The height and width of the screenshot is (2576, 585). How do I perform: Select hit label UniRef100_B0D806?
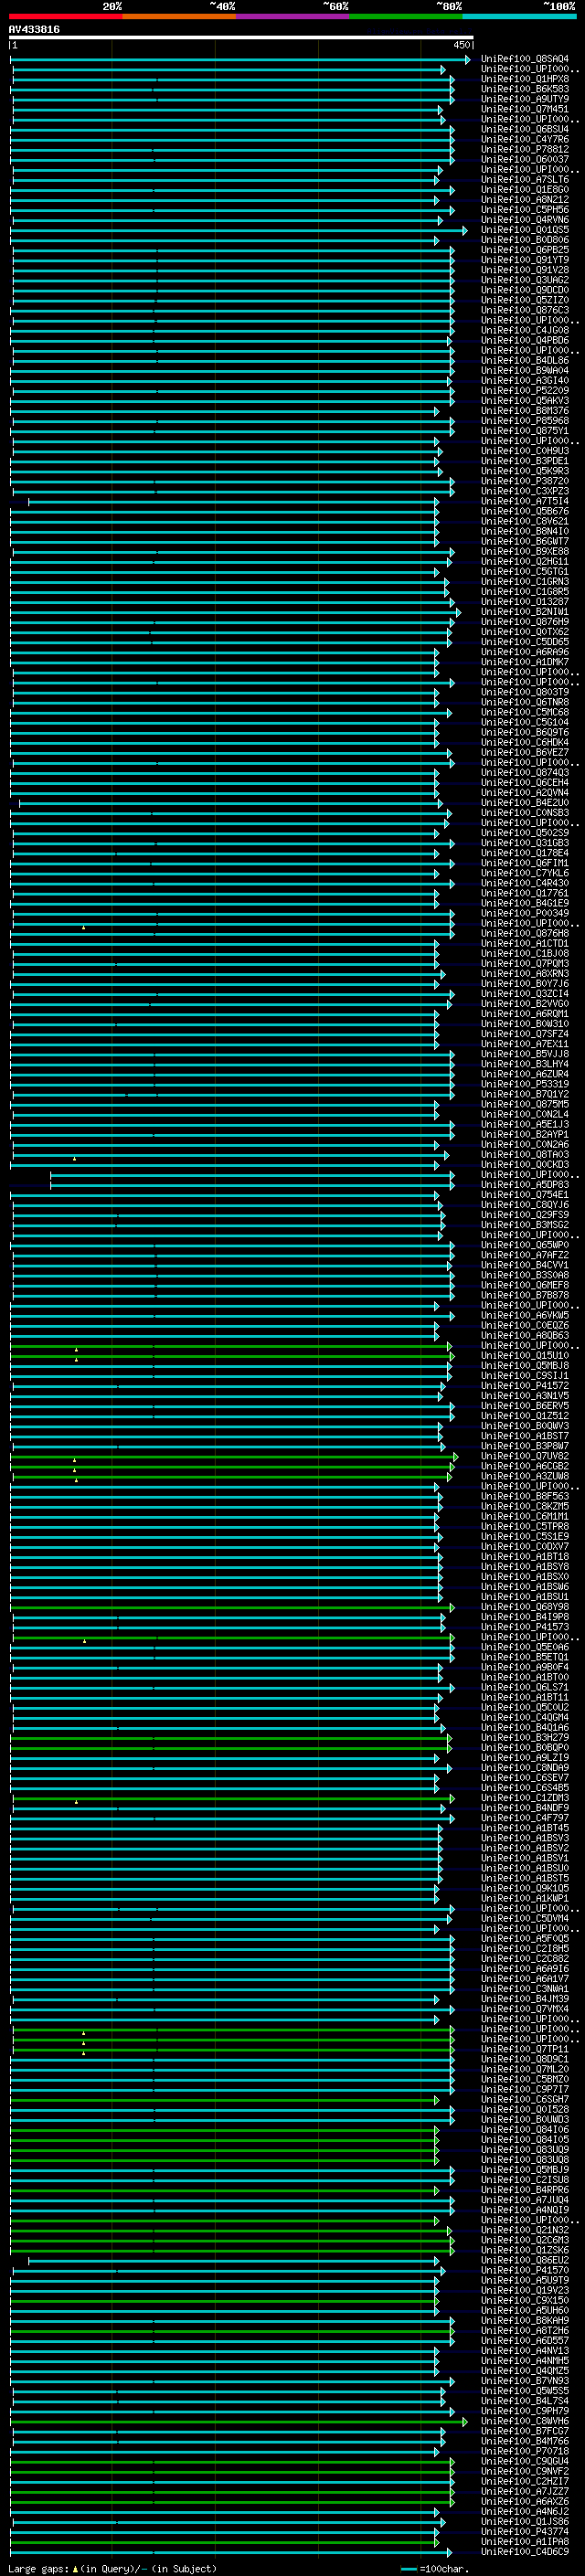pyautogui.click(x=525, y=240)
